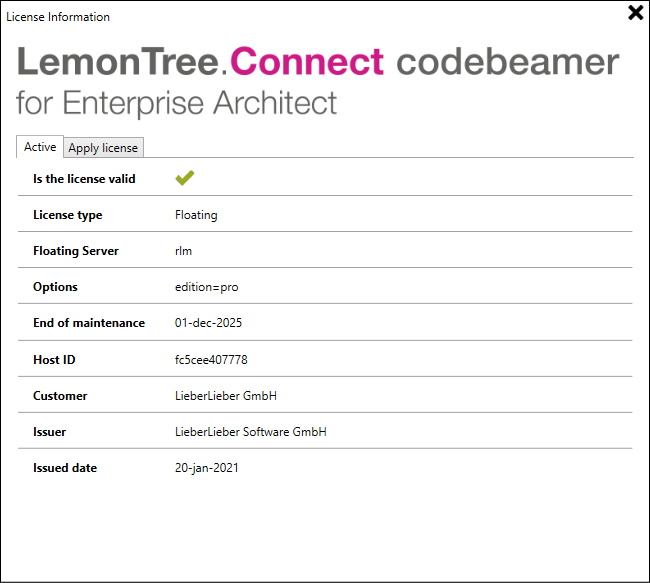Switch to the Apply license tab

pyautogui.click(x=103, y=148)
